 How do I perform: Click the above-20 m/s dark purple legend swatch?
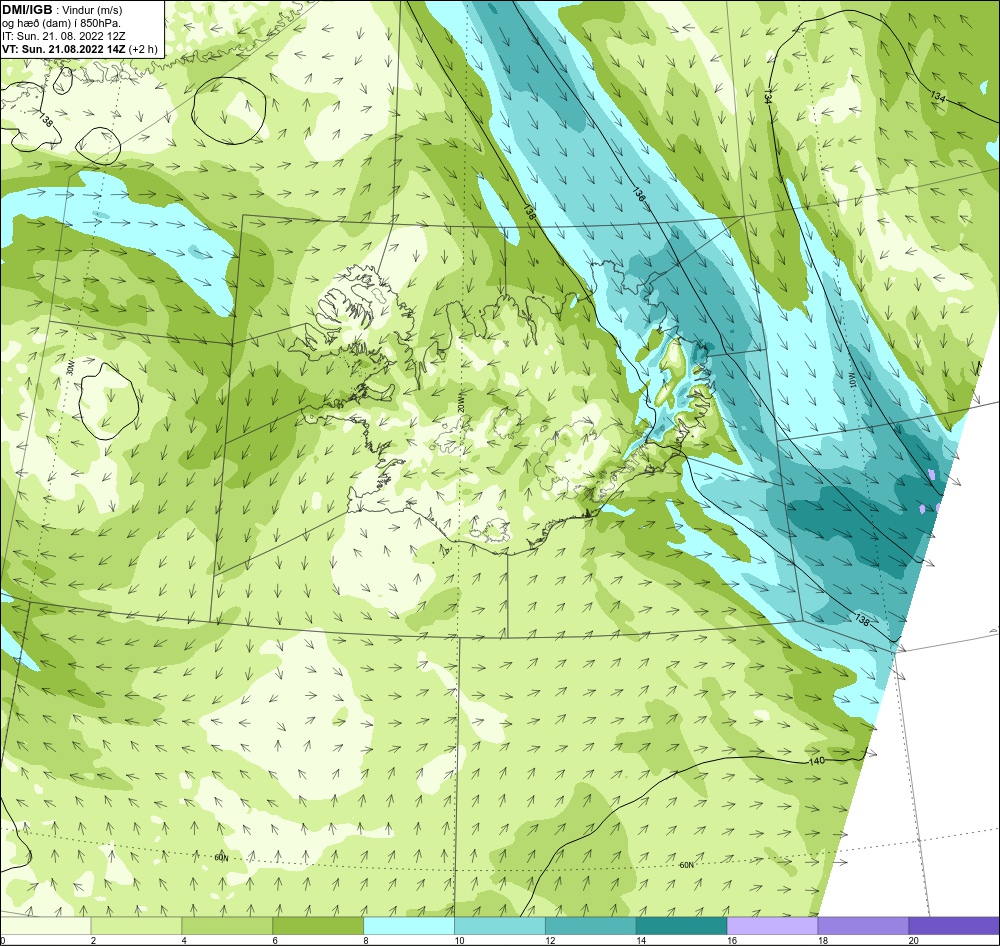click(954, 926)
